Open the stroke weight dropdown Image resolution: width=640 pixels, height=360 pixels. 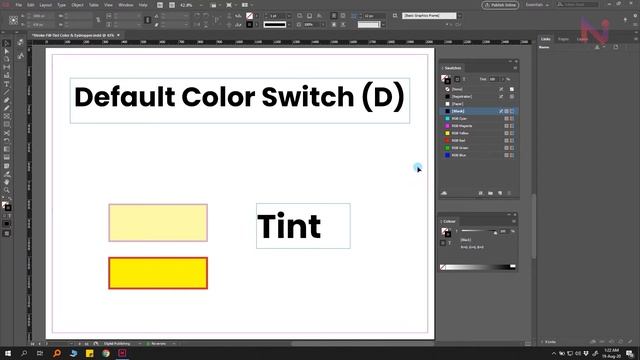coord(289,16)
